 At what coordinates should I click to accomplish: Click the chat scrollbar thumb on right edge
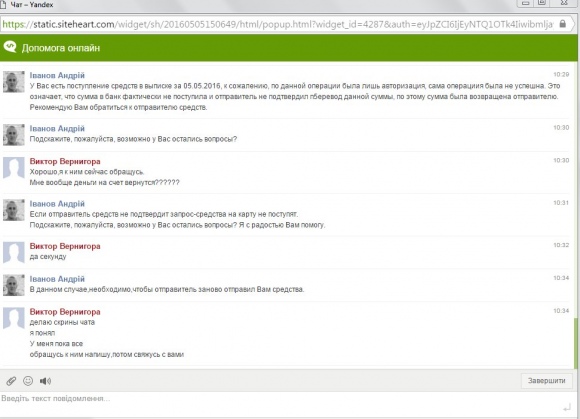click(x=576, y=343)
